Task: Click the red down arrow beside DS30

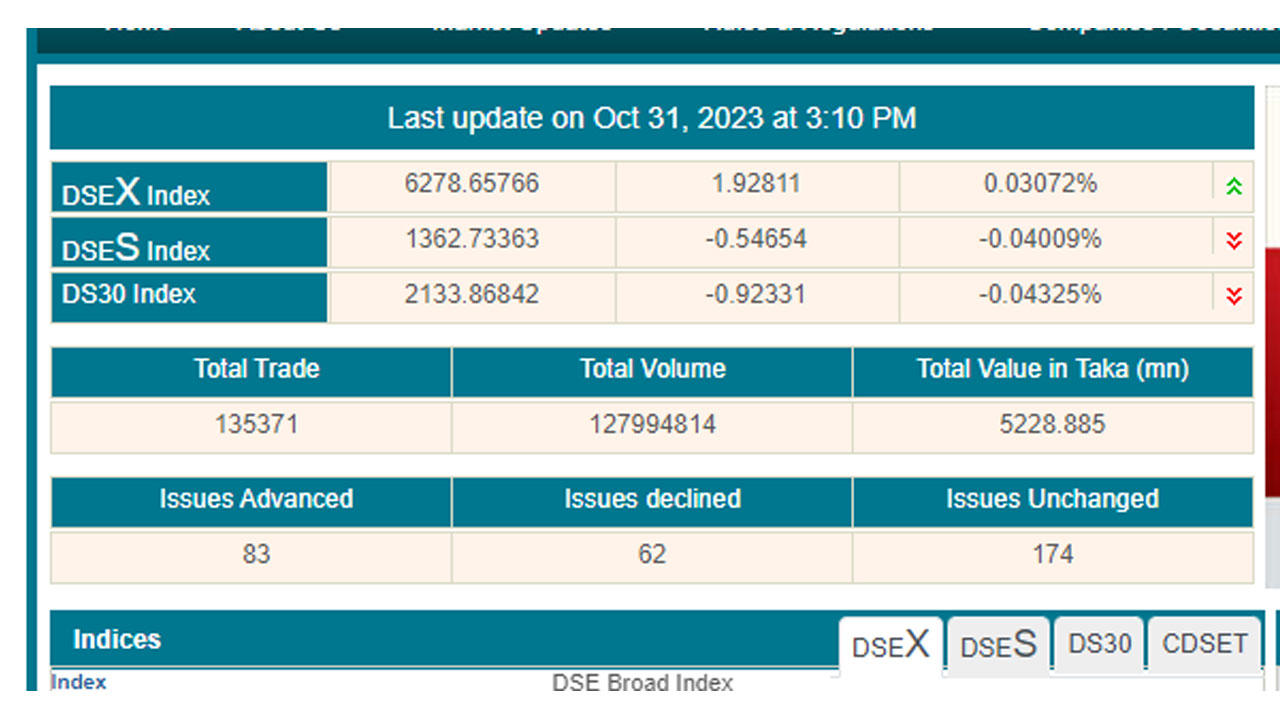Action: pos(1234,295)
